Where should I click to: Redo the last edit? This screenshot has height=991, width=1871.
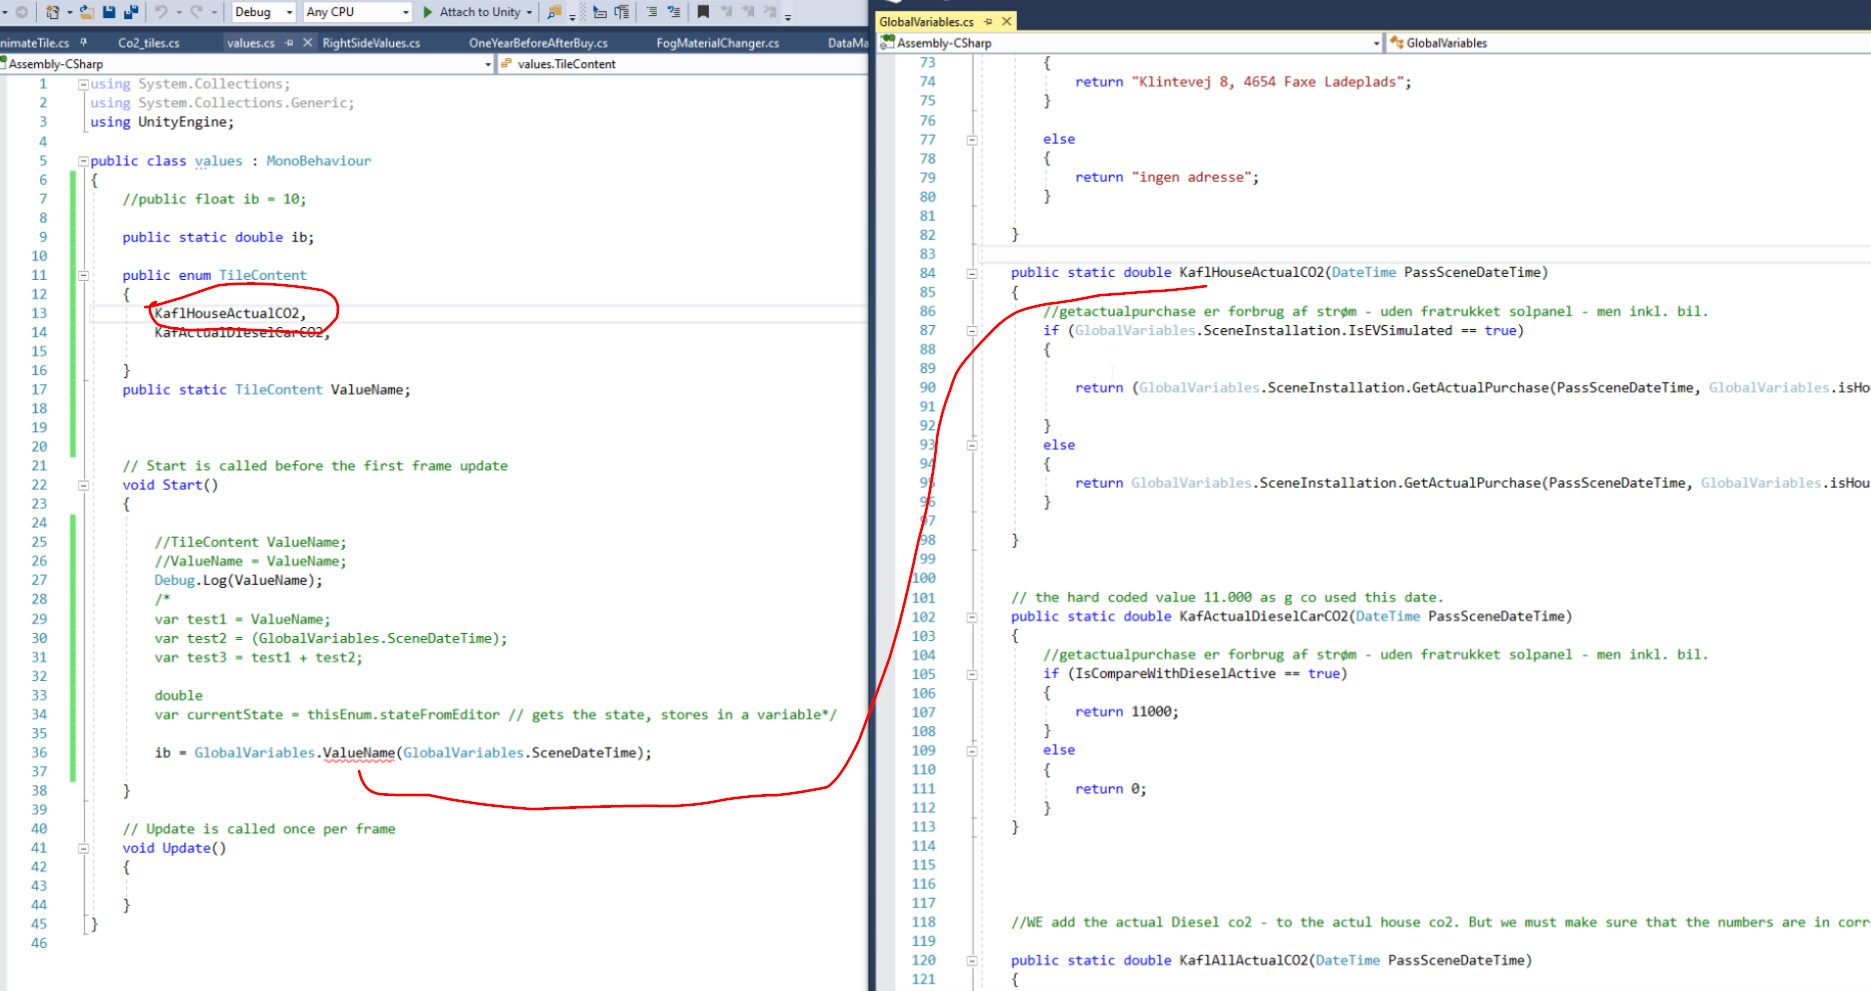195,12
